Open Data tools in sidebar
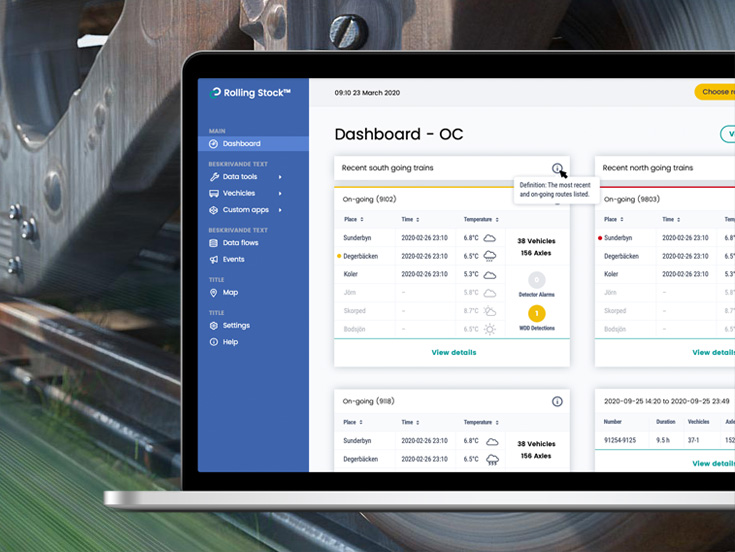This screenshot has height=552, width=735. pyautogui.click(x=240, y=177)
